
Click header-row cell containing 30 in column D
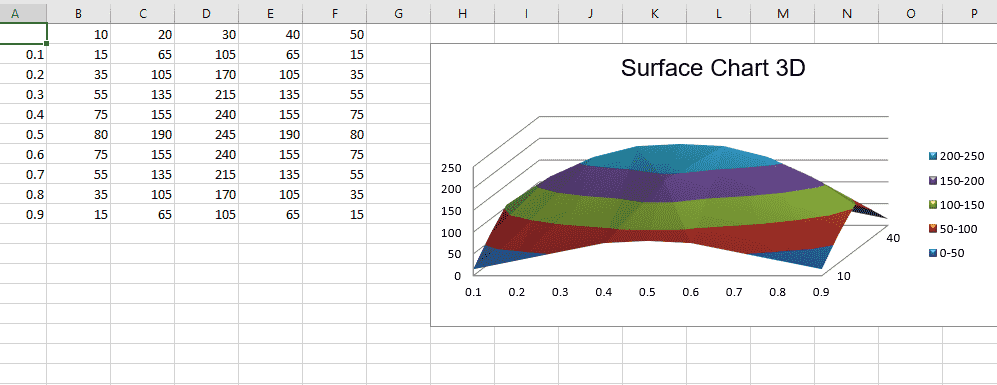pos(206,34)
